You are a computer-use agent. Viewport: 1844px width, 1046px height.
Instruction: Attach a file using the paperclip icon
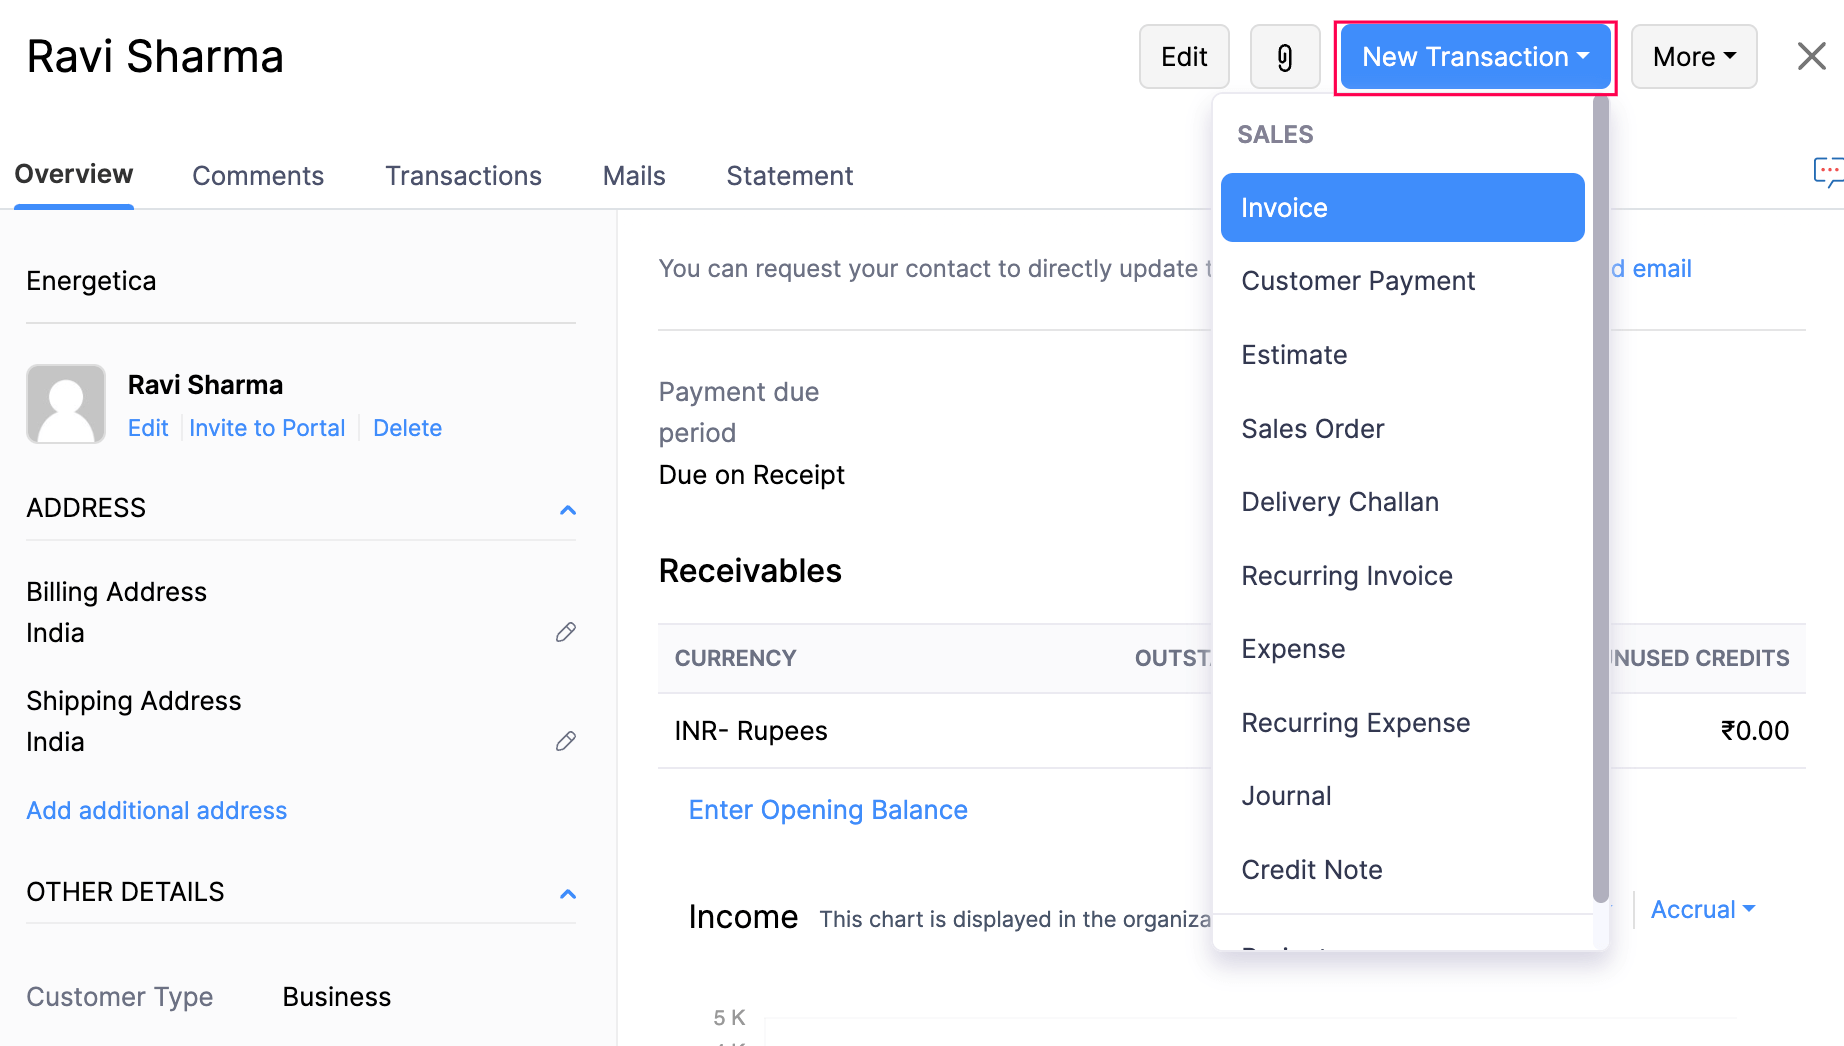coord(1285,56)
